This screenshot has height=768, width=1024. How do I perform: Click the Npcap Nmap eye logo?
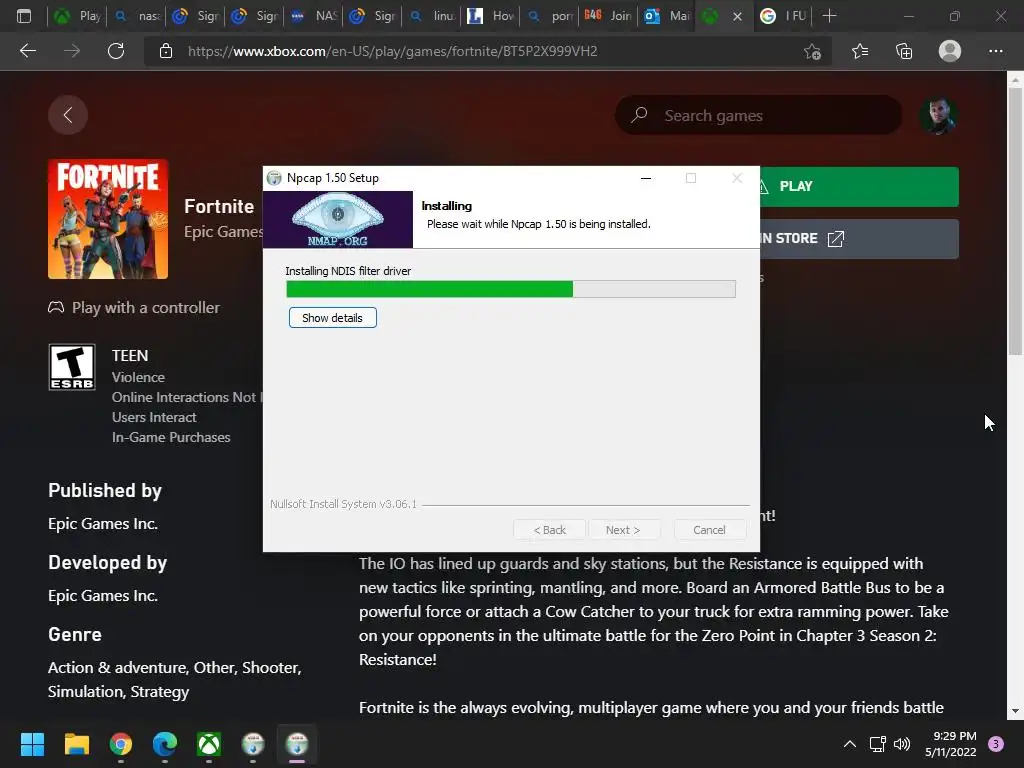coord(338,219)
